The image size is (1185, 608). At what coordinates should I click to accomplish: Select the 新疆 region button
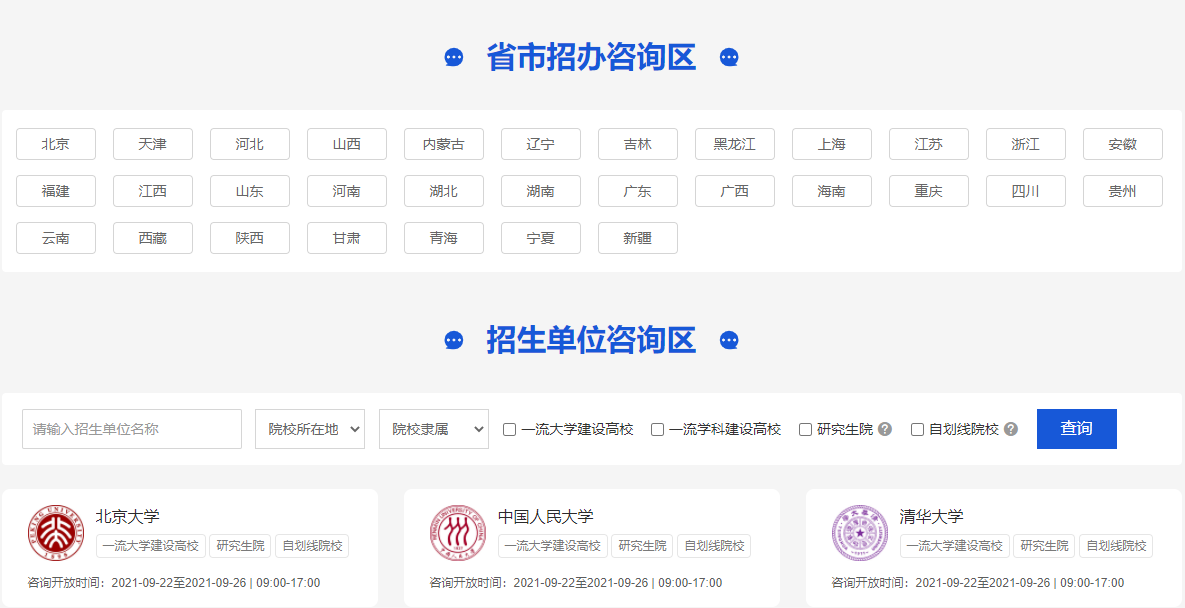638,238
